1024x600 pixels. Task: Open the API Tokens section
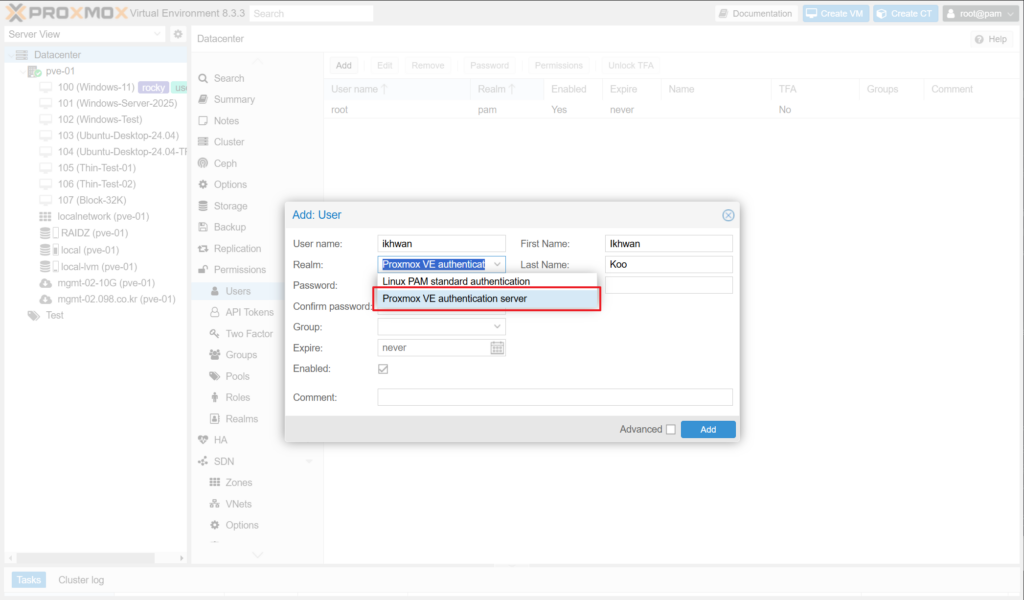point(248,312)
